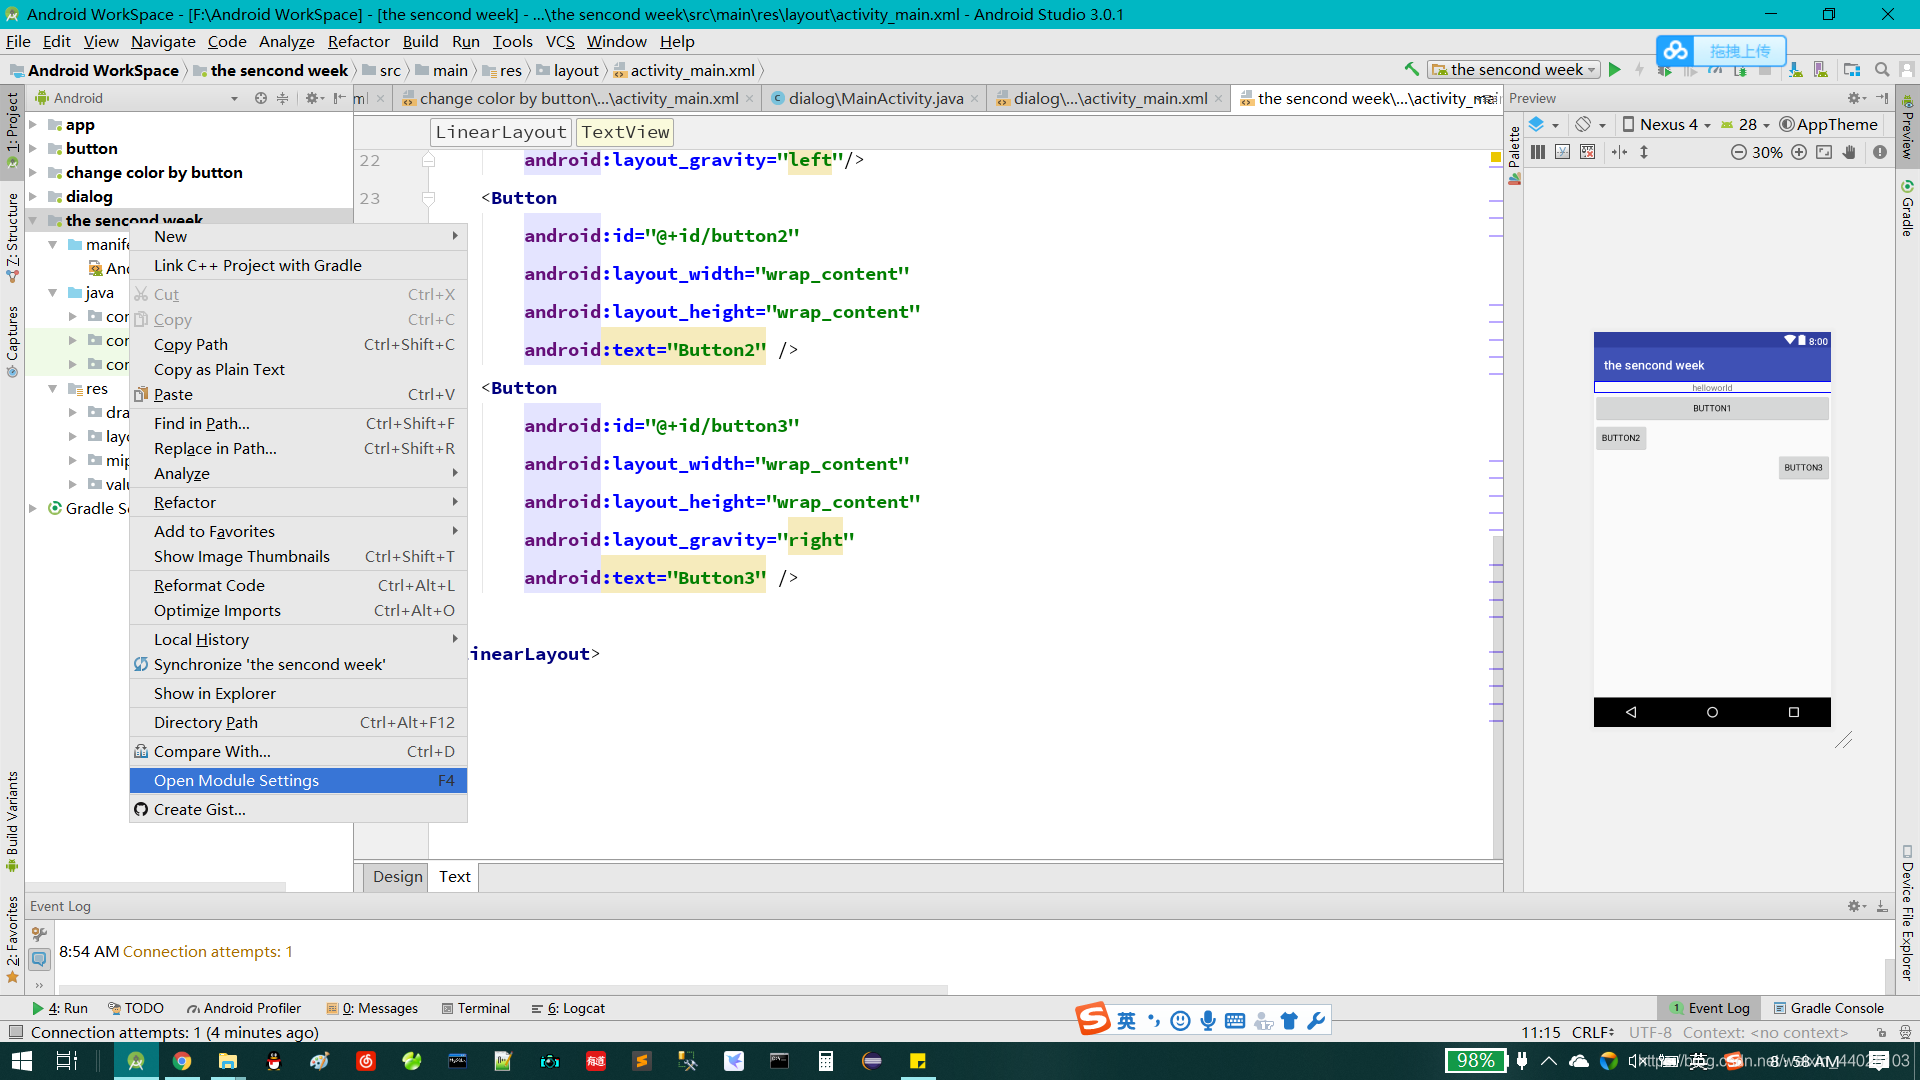Expand Gradle Scripts node
Image resolution: width=1920 pixels, height=1080 pixels.
click(33, 509)
